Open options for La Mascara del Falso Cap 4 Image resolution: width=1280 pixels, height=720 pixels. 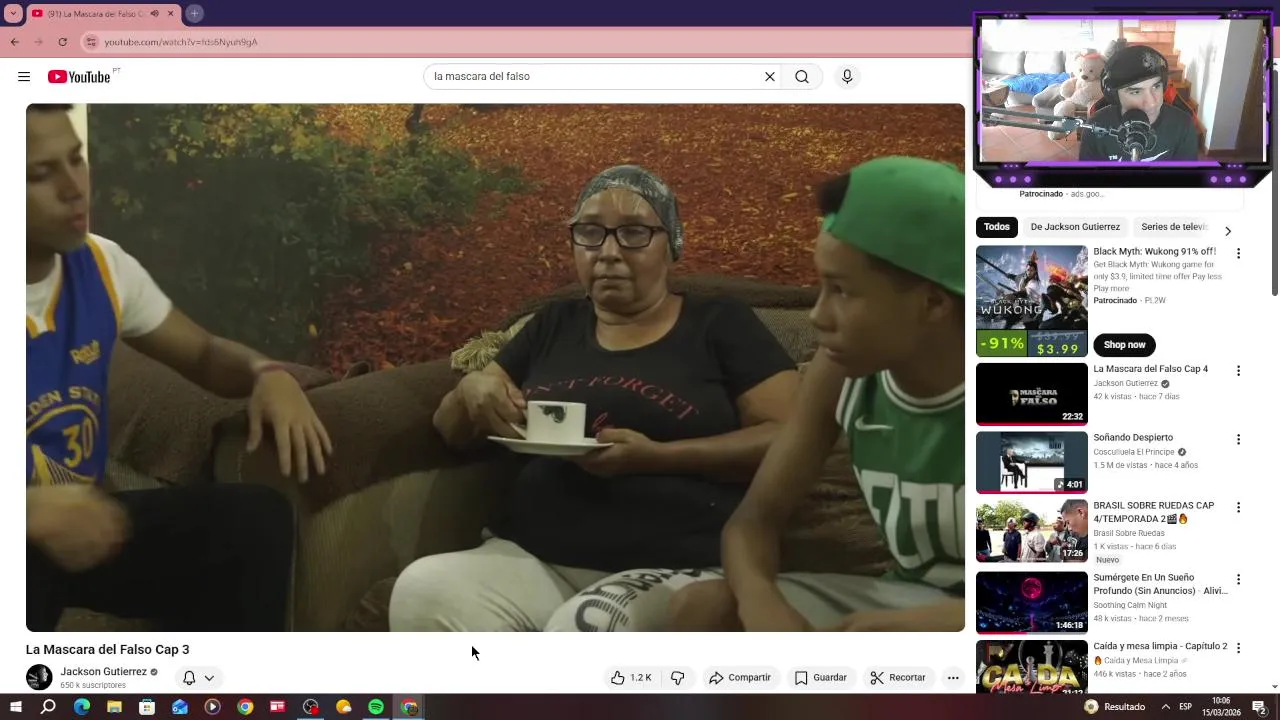1238,371
